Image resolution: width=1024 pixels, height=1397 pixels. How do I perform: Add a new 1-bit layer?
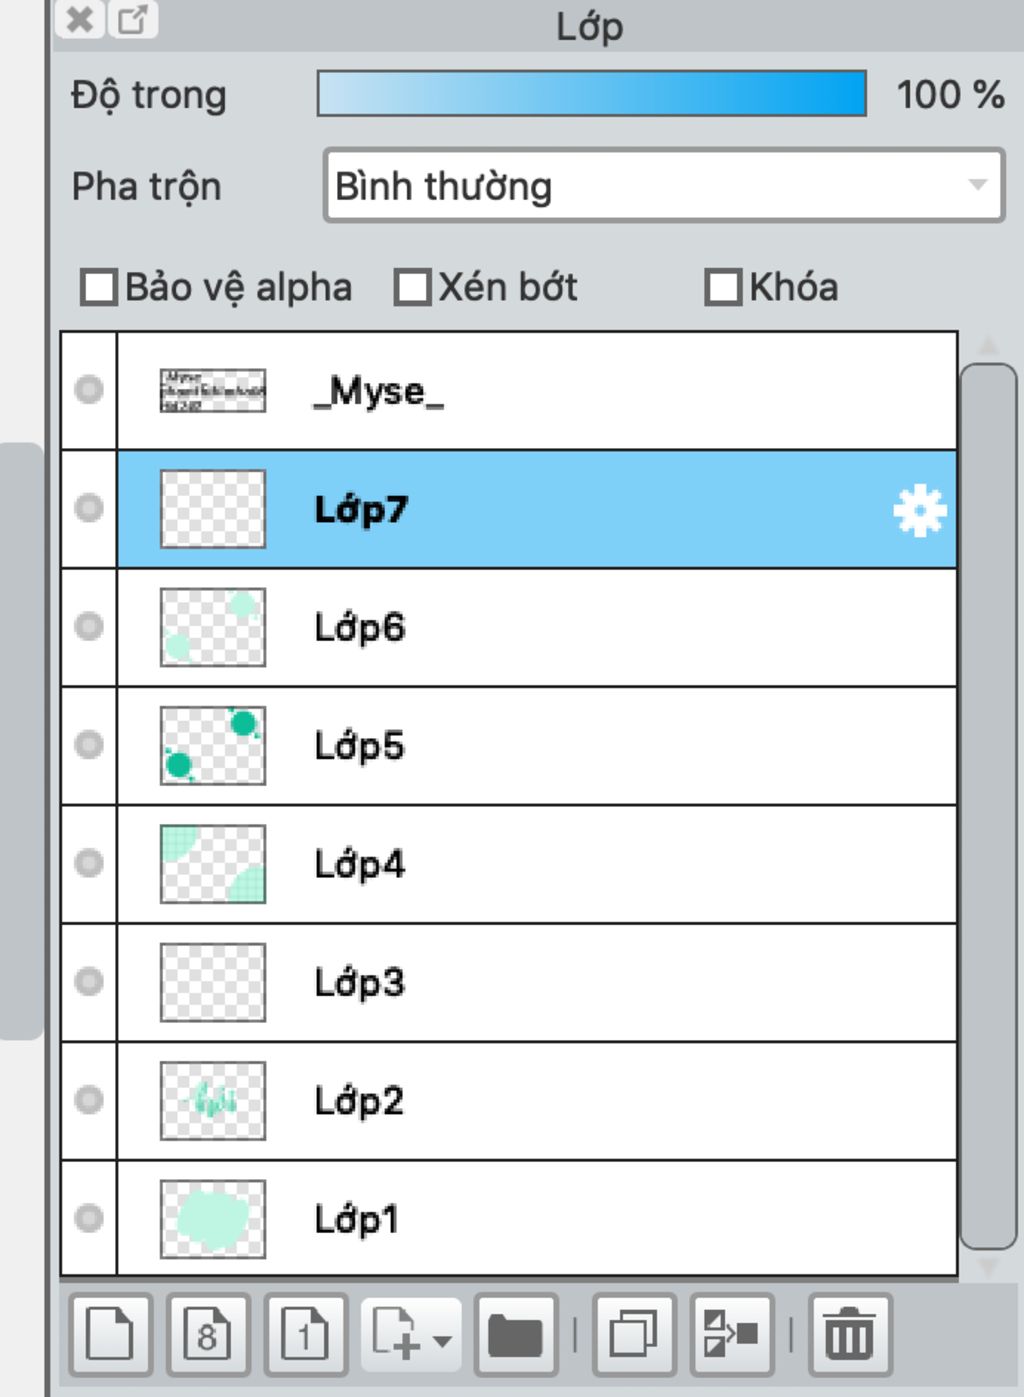(305, 1334)
